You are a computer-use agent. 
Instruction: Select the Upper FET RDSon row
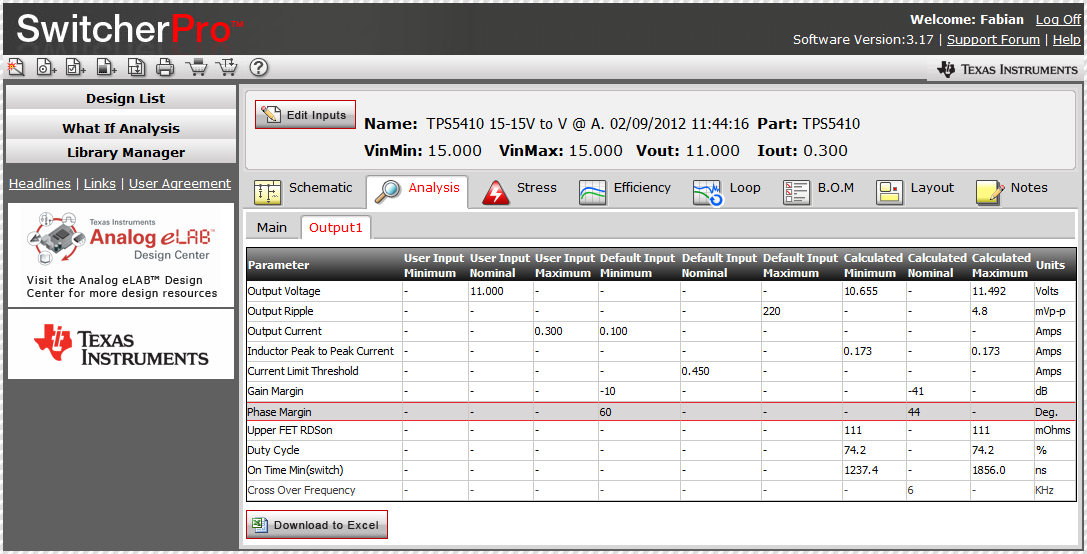[x=661, y=430]
